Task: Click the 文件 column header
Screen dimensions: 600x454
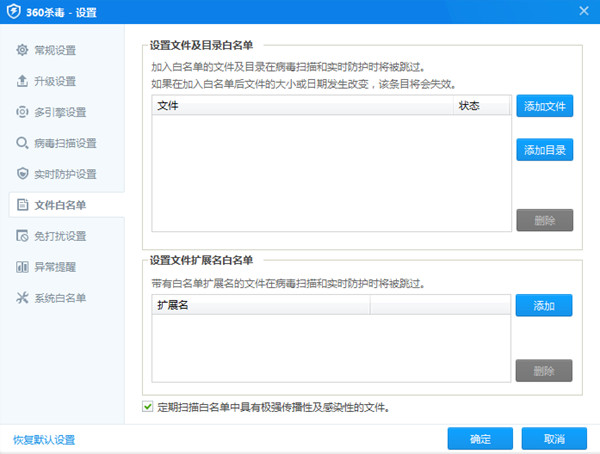Action: (302, 105)
